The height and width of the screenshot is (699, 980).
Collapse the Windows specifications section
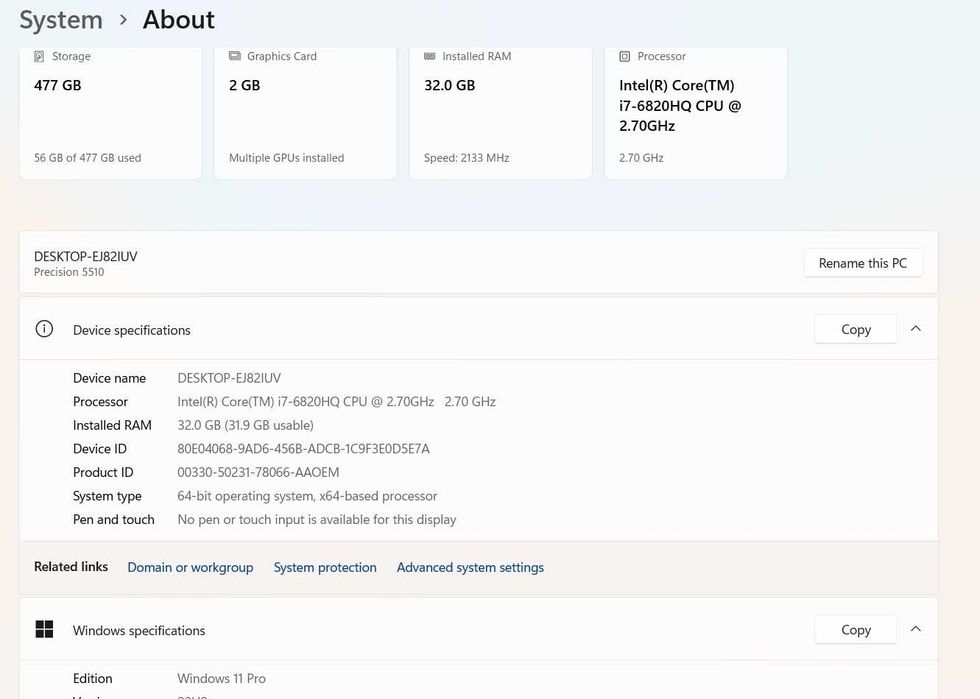[x=916, y=628]
